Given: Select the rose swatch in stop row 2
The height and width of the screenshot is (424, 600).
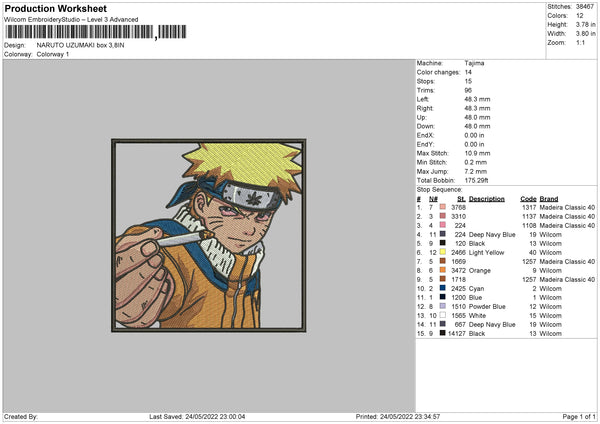Looking at the screenshot, I should [x=443, y=216].
